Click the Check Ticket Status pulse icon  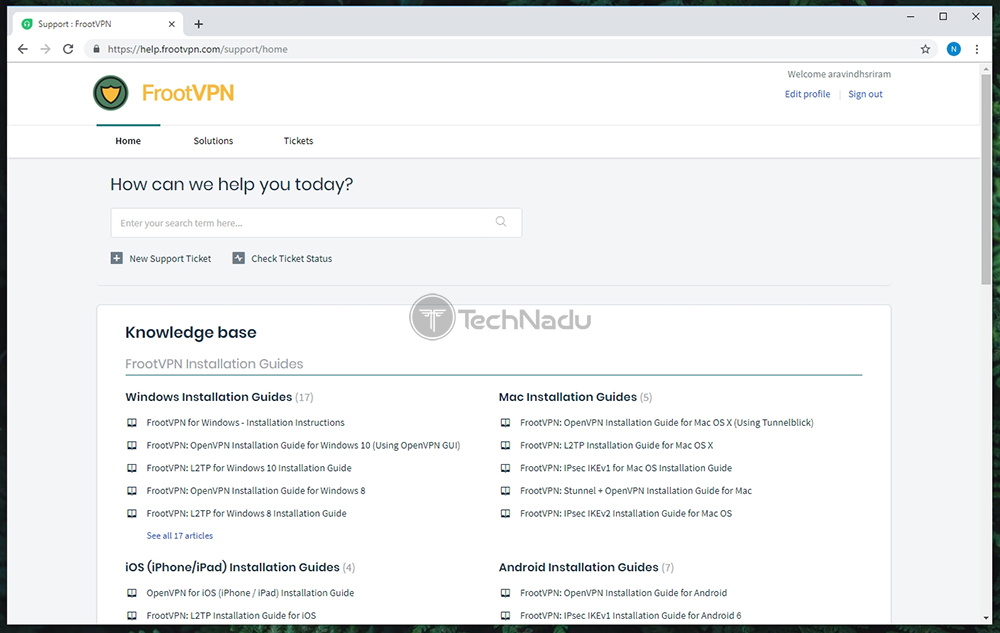[x=239, y=258]
